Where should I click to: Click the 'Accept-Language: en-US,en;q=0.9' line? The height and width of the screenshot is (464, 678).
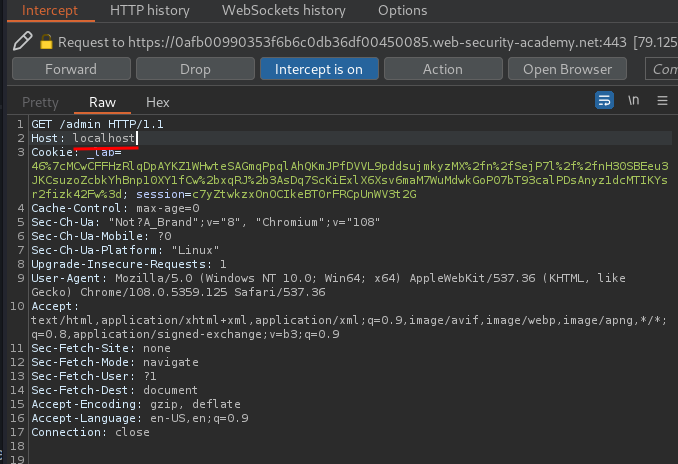coord(140,418)
